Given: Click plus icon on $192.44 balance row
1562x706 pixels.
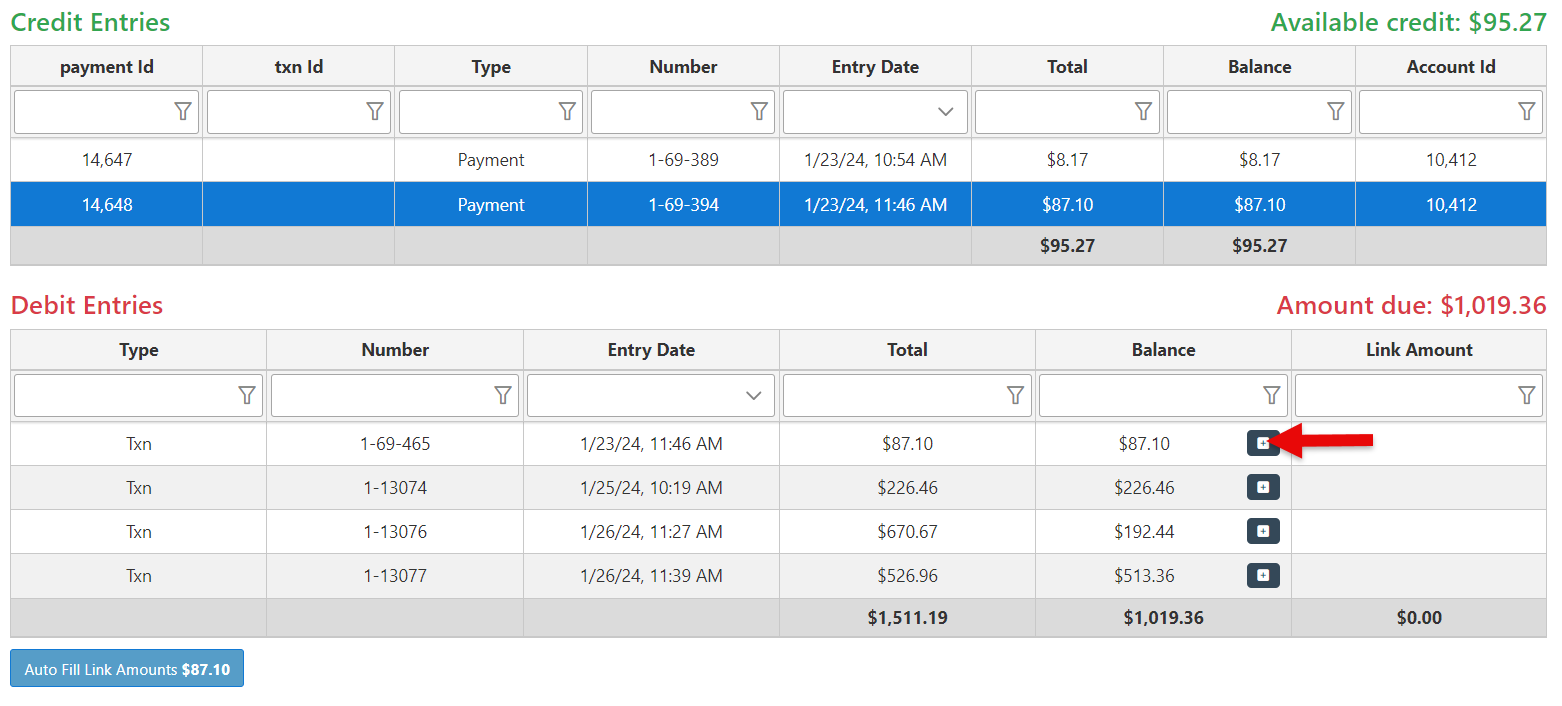Looking at the screenshot, I should point(1263,531).
